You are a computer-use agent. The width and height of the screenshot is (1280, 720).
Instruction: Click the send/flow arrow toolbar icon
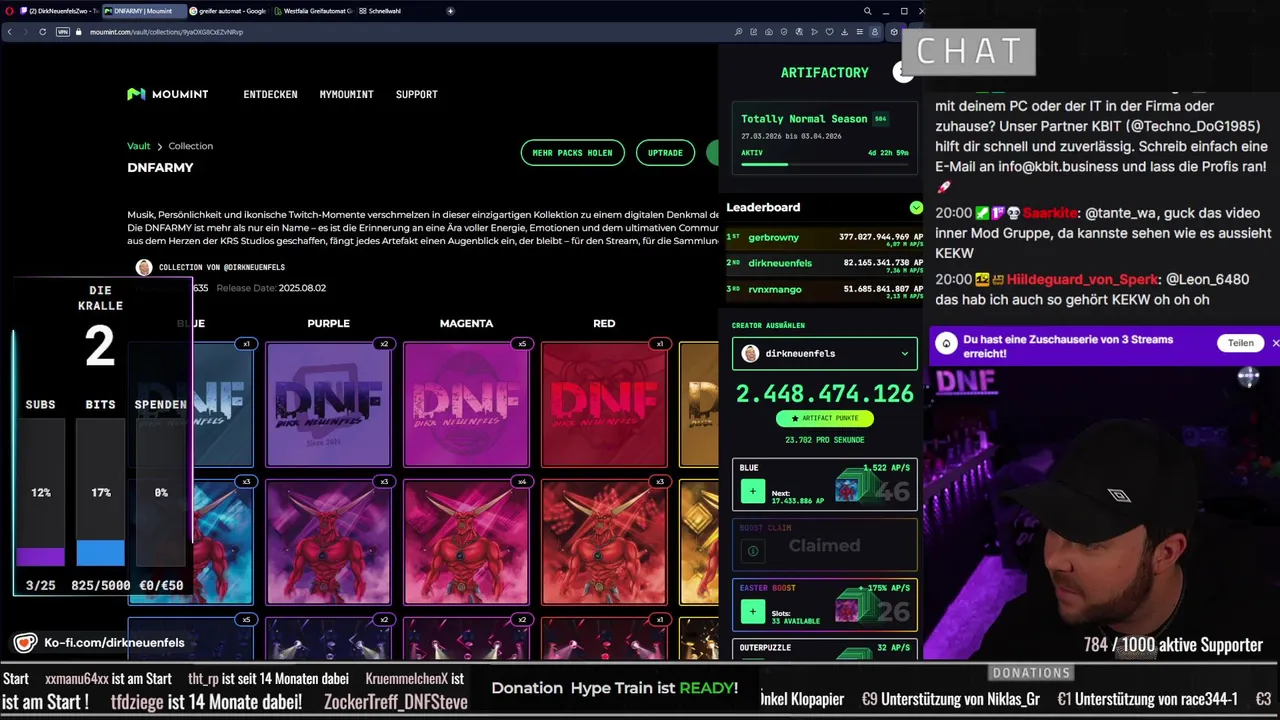coord(814,32)
